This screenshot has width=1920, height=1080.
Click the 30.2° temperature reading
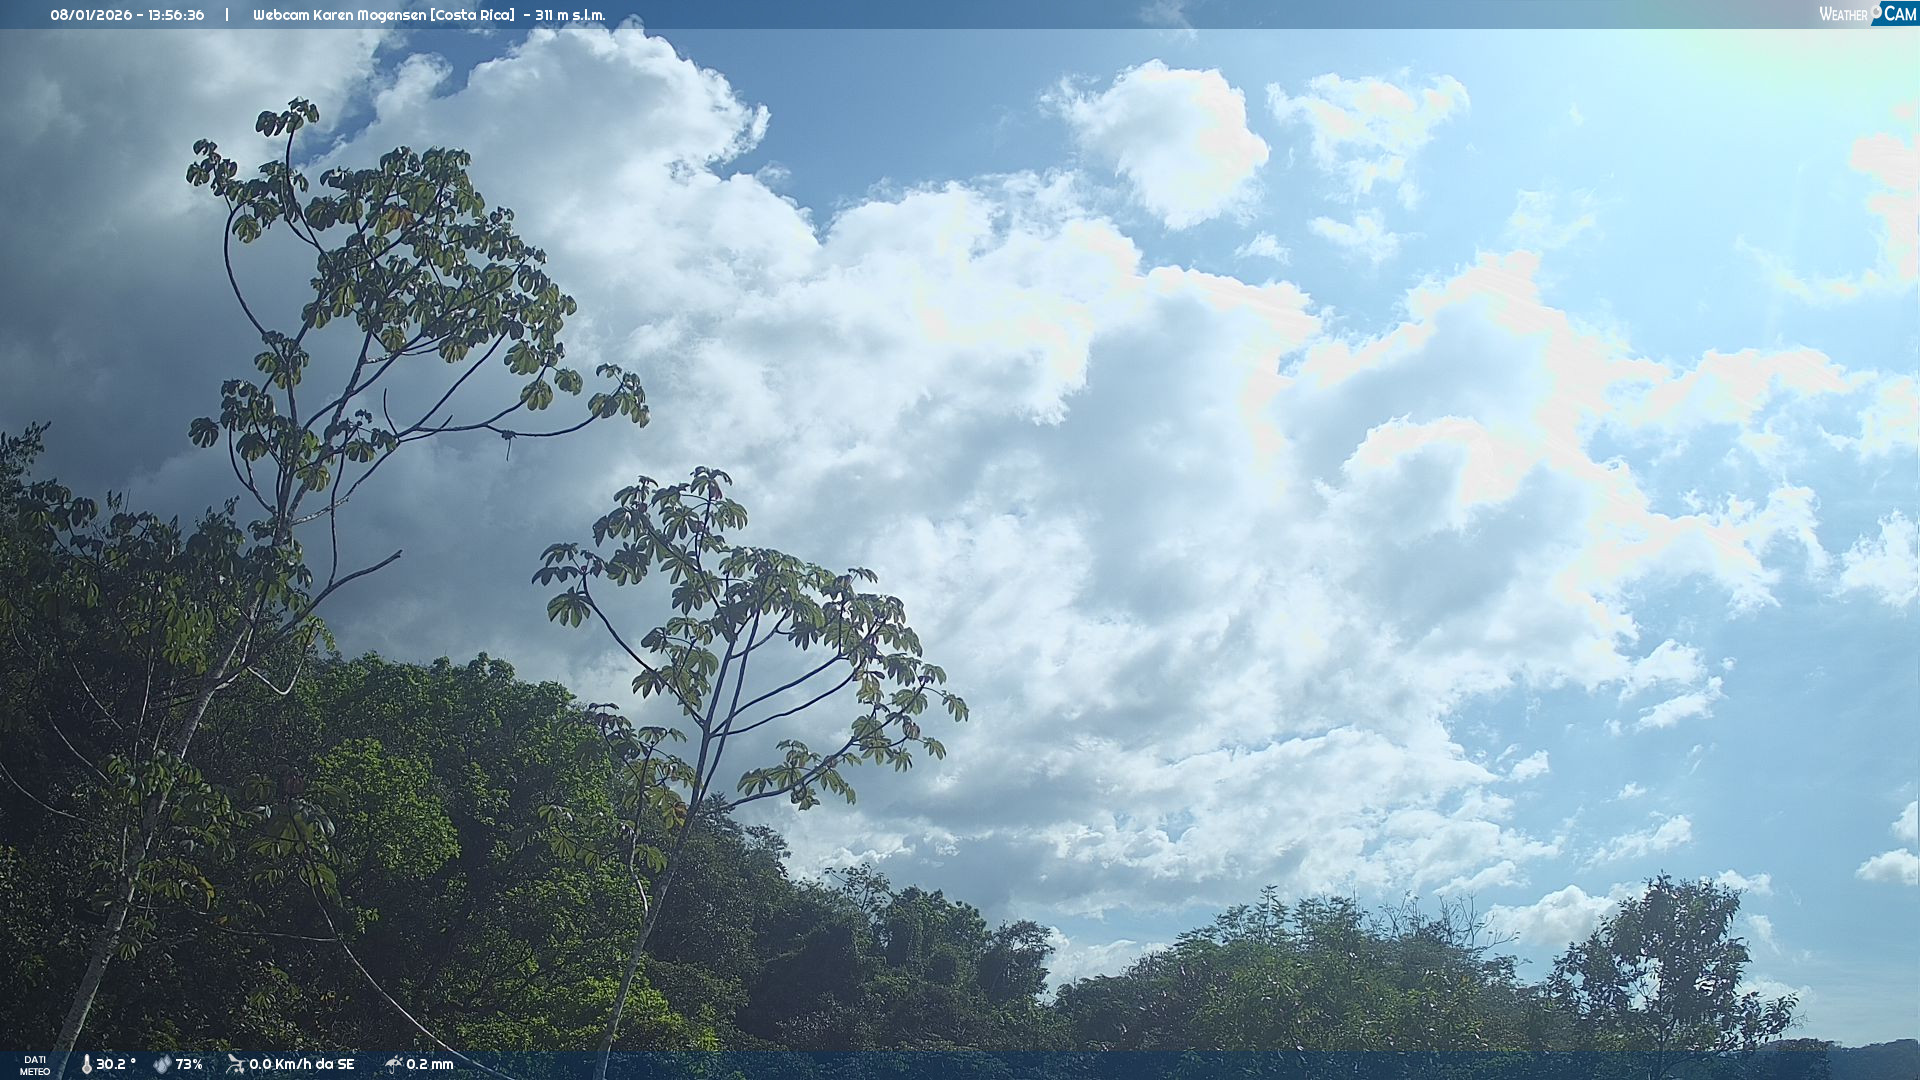coord(116,1065)
